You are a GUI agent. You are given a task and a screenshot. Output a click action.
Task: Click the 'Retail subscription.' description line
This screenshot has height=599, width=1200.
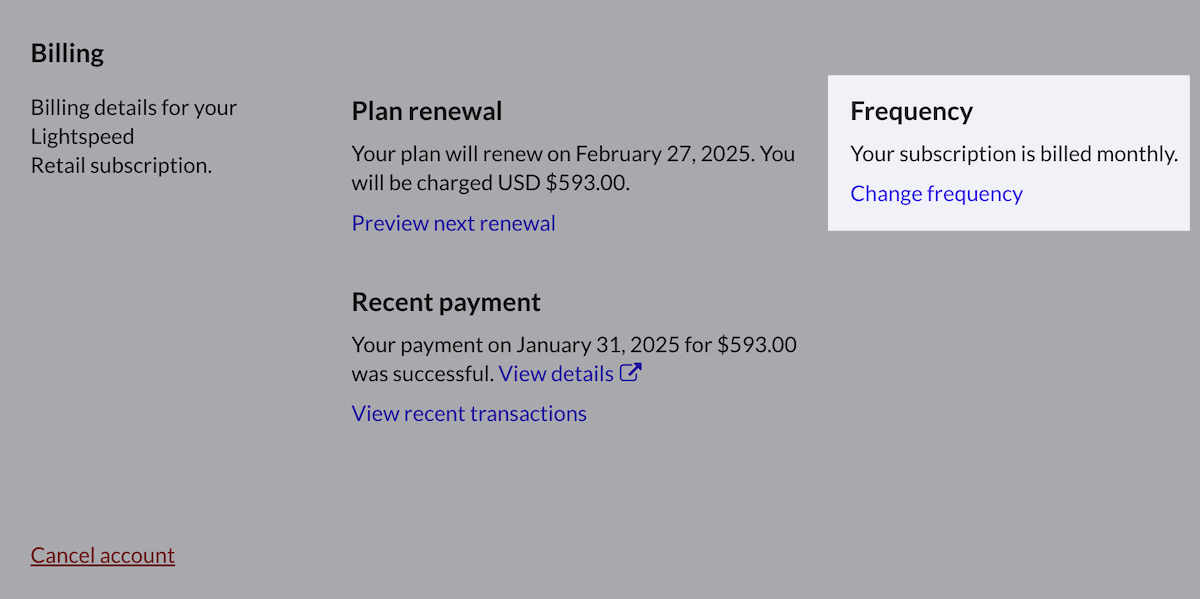click(x=121, y=165)
